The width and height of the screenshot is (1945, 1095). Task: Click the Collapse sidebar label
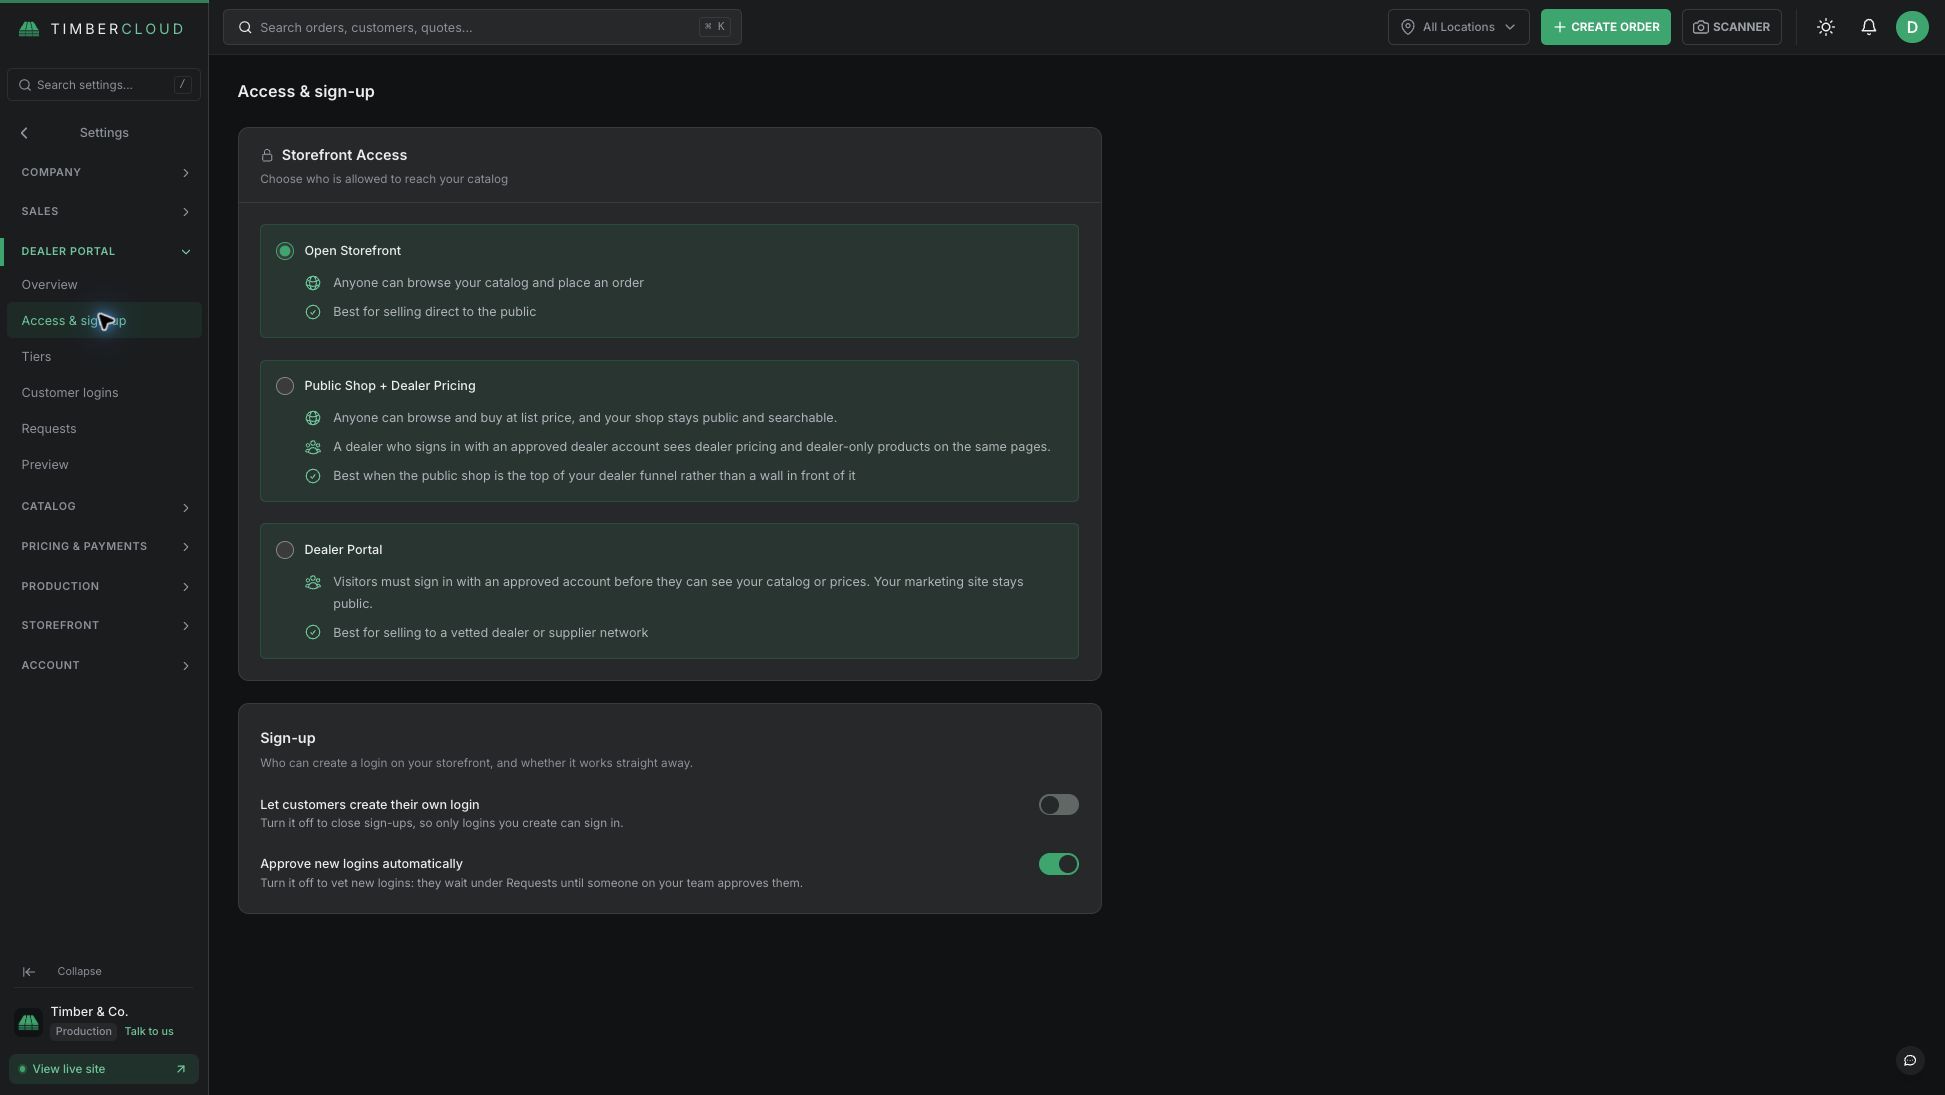click(79, 972)
